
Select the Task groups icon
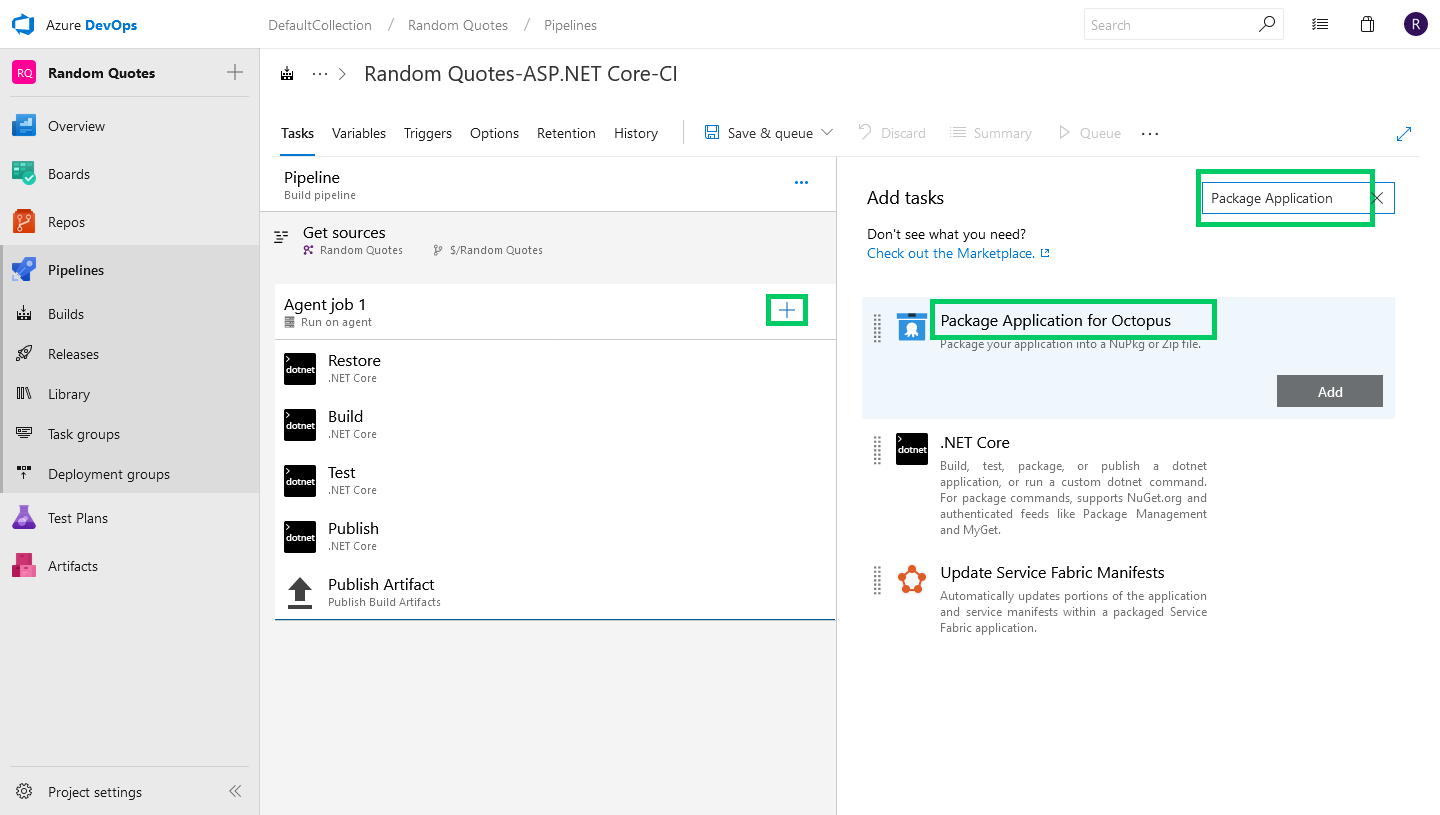[25, 434]
